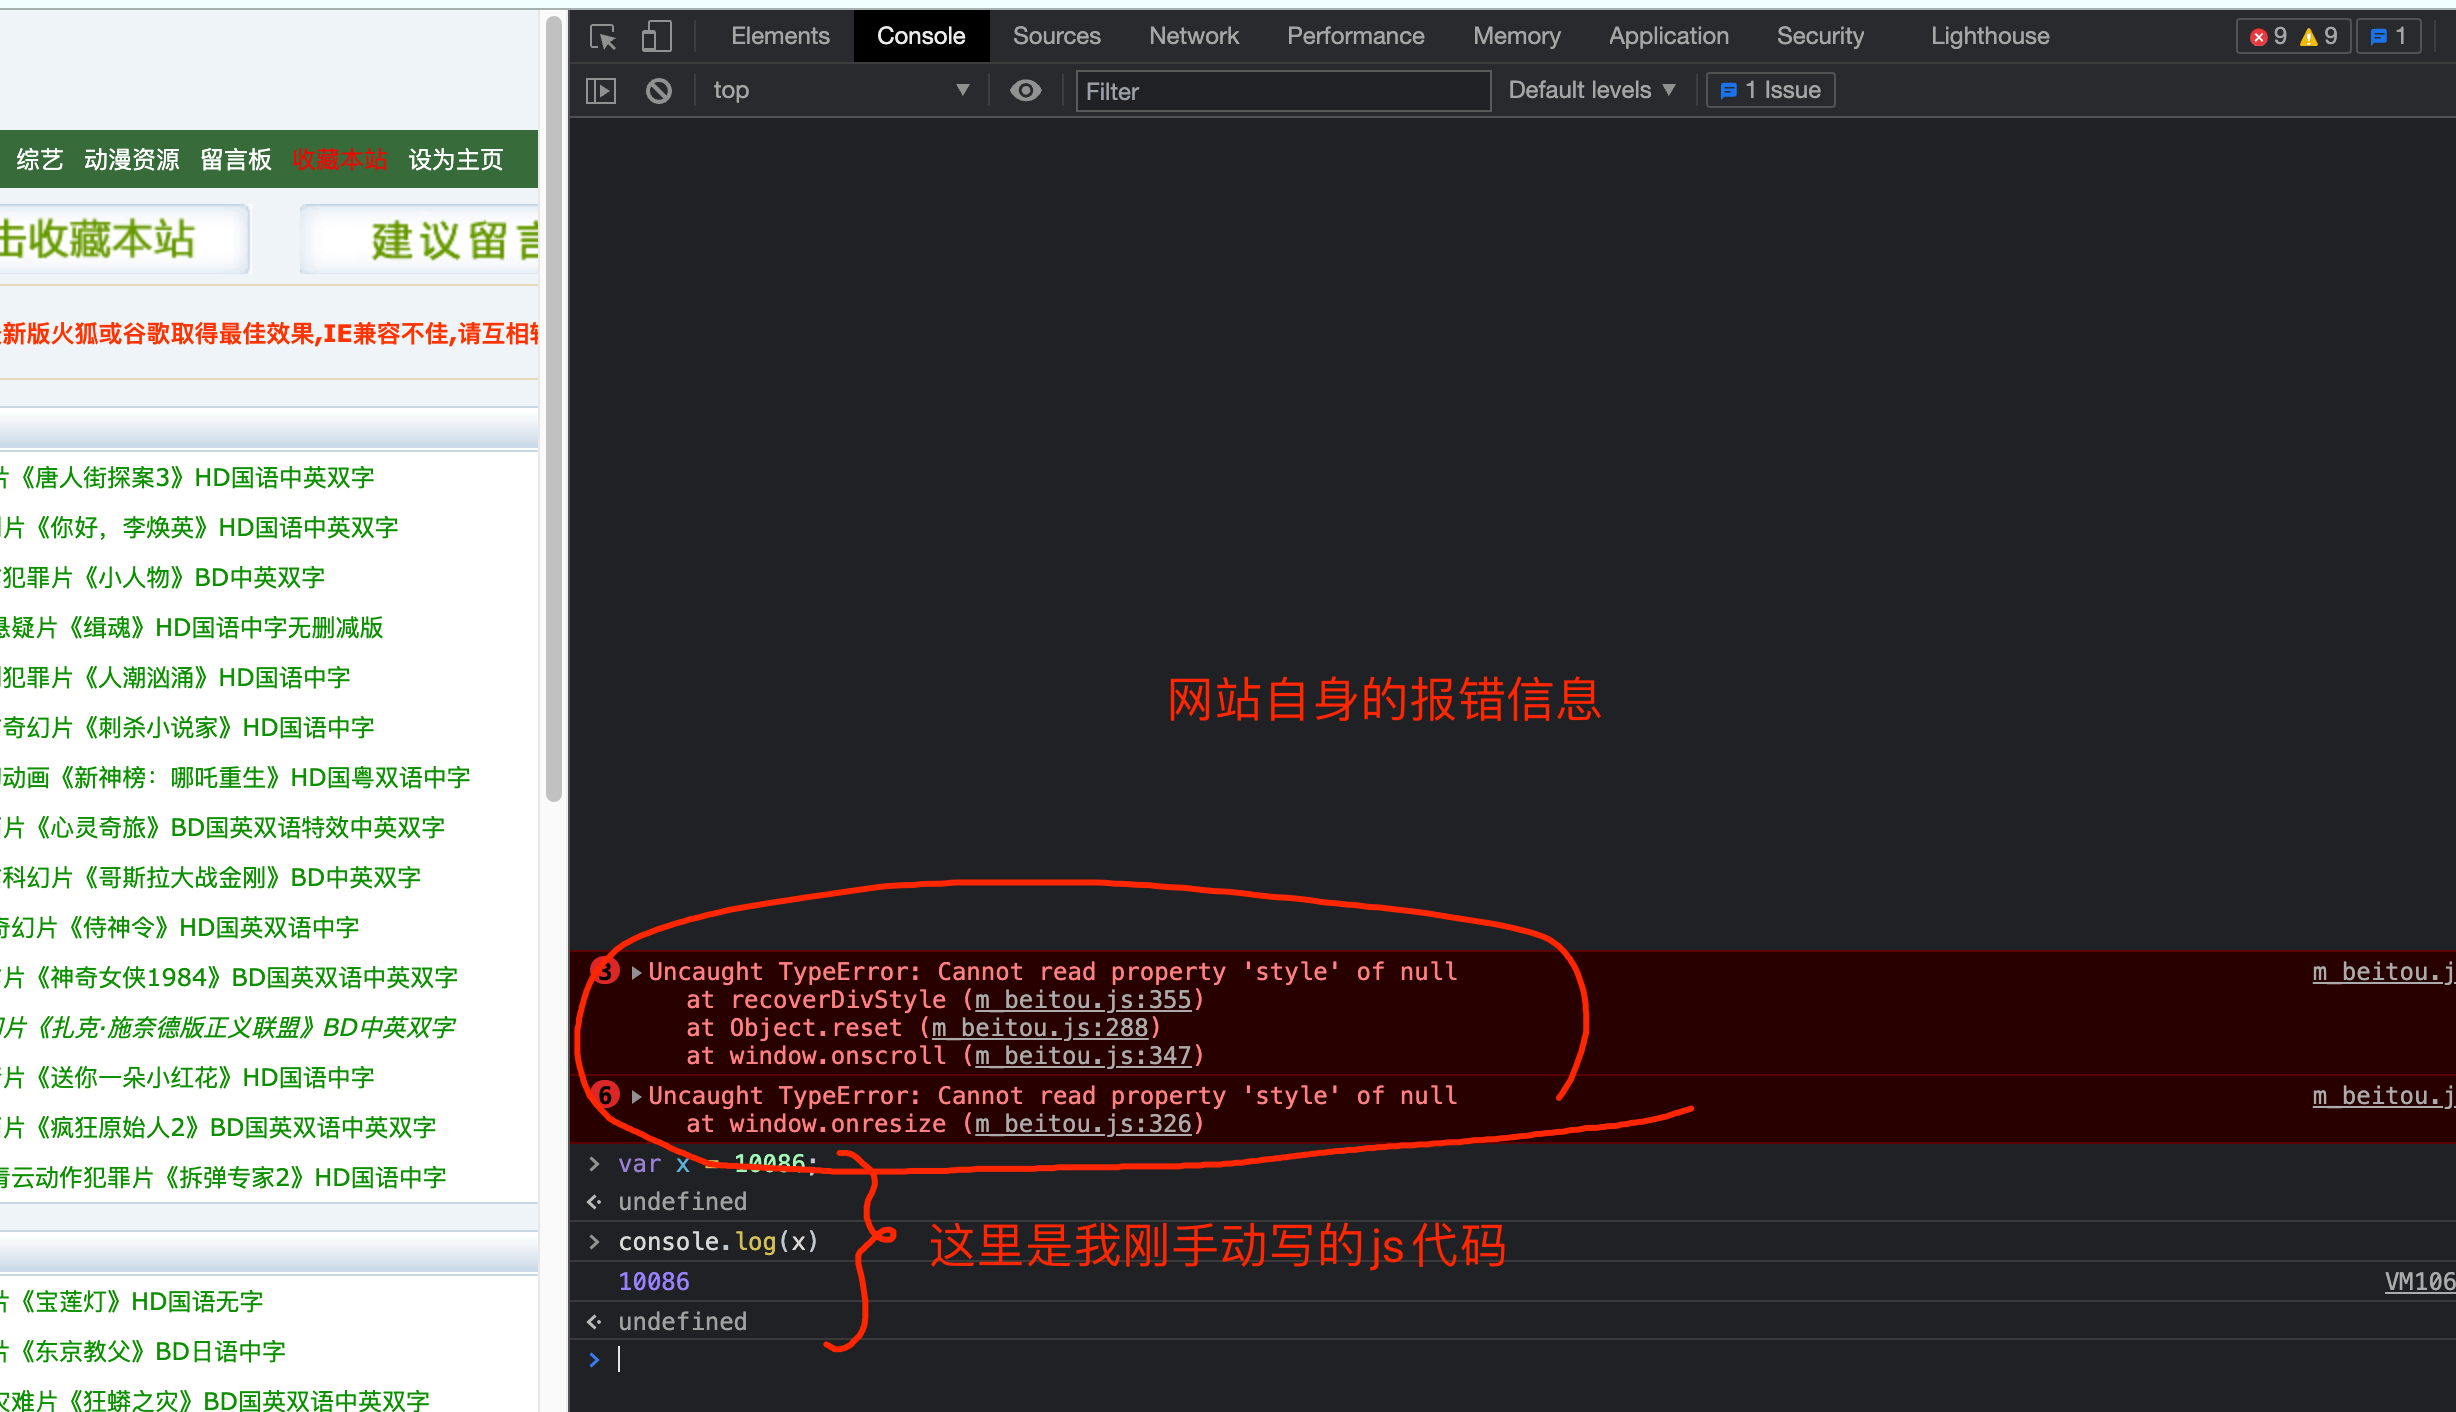Activate the inspect element picker icon
2456x1412 pixels.
click(x=603, y=37)
